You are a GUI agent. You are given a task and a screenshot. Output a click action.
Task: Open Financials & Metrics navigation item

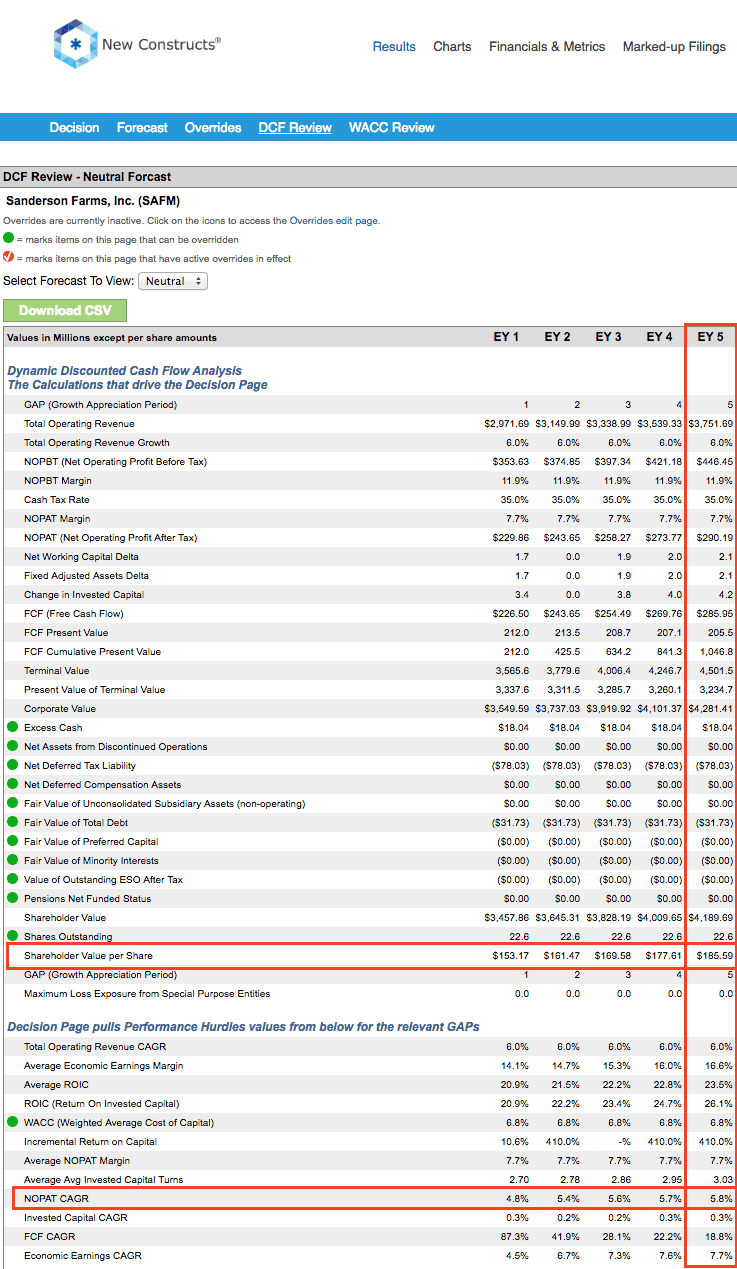[547, 46]
